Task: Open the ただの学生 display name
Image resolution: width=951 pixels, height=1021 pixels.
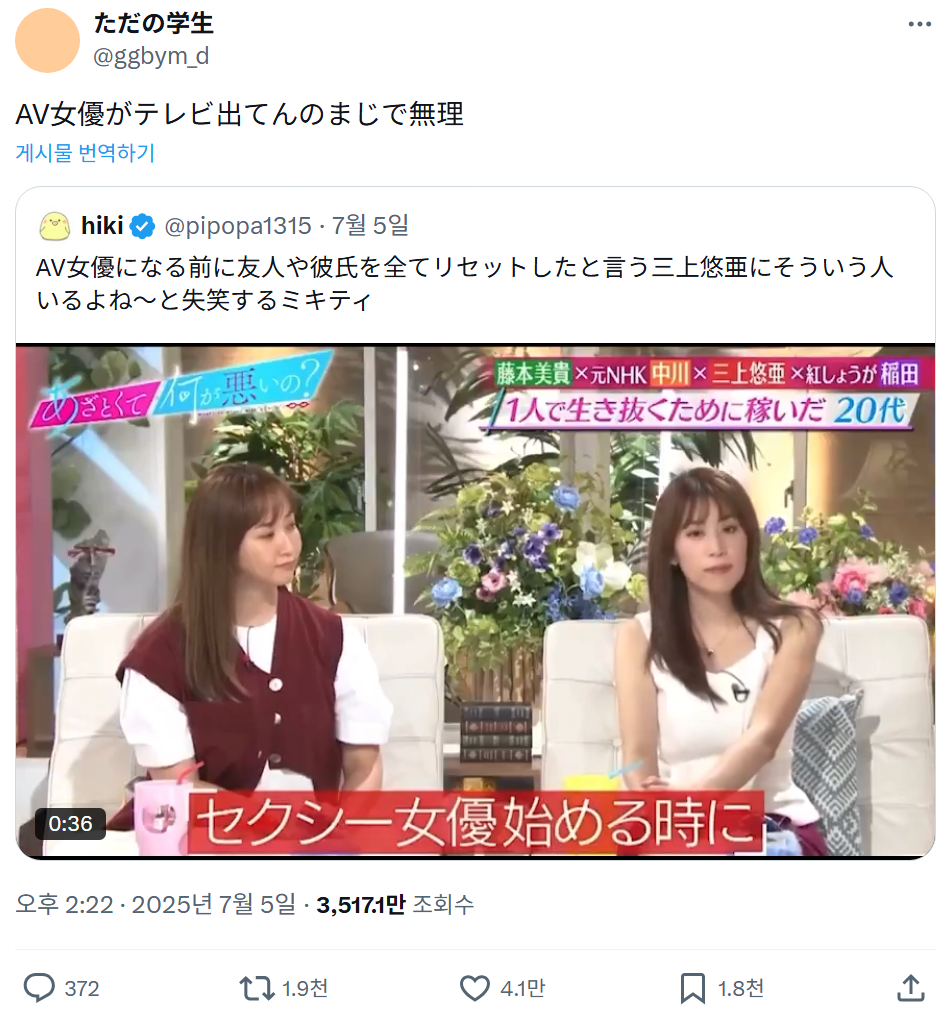Action: coord(154,23)
